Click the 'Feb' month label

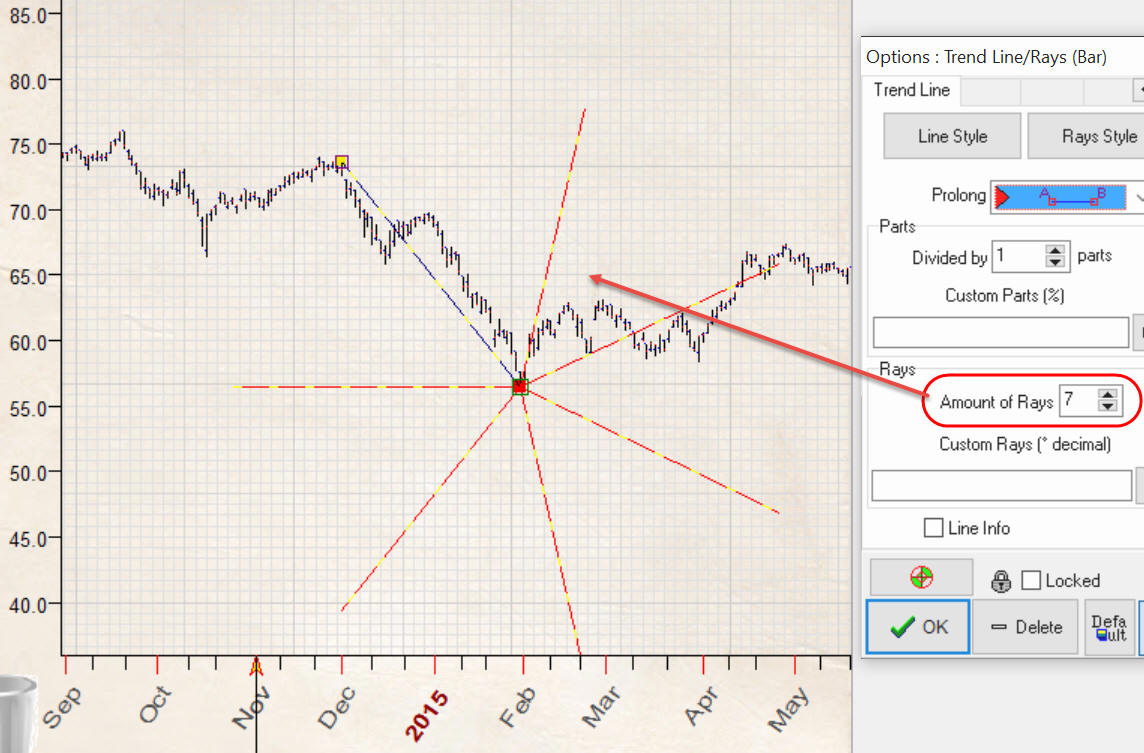pos(517,707)
